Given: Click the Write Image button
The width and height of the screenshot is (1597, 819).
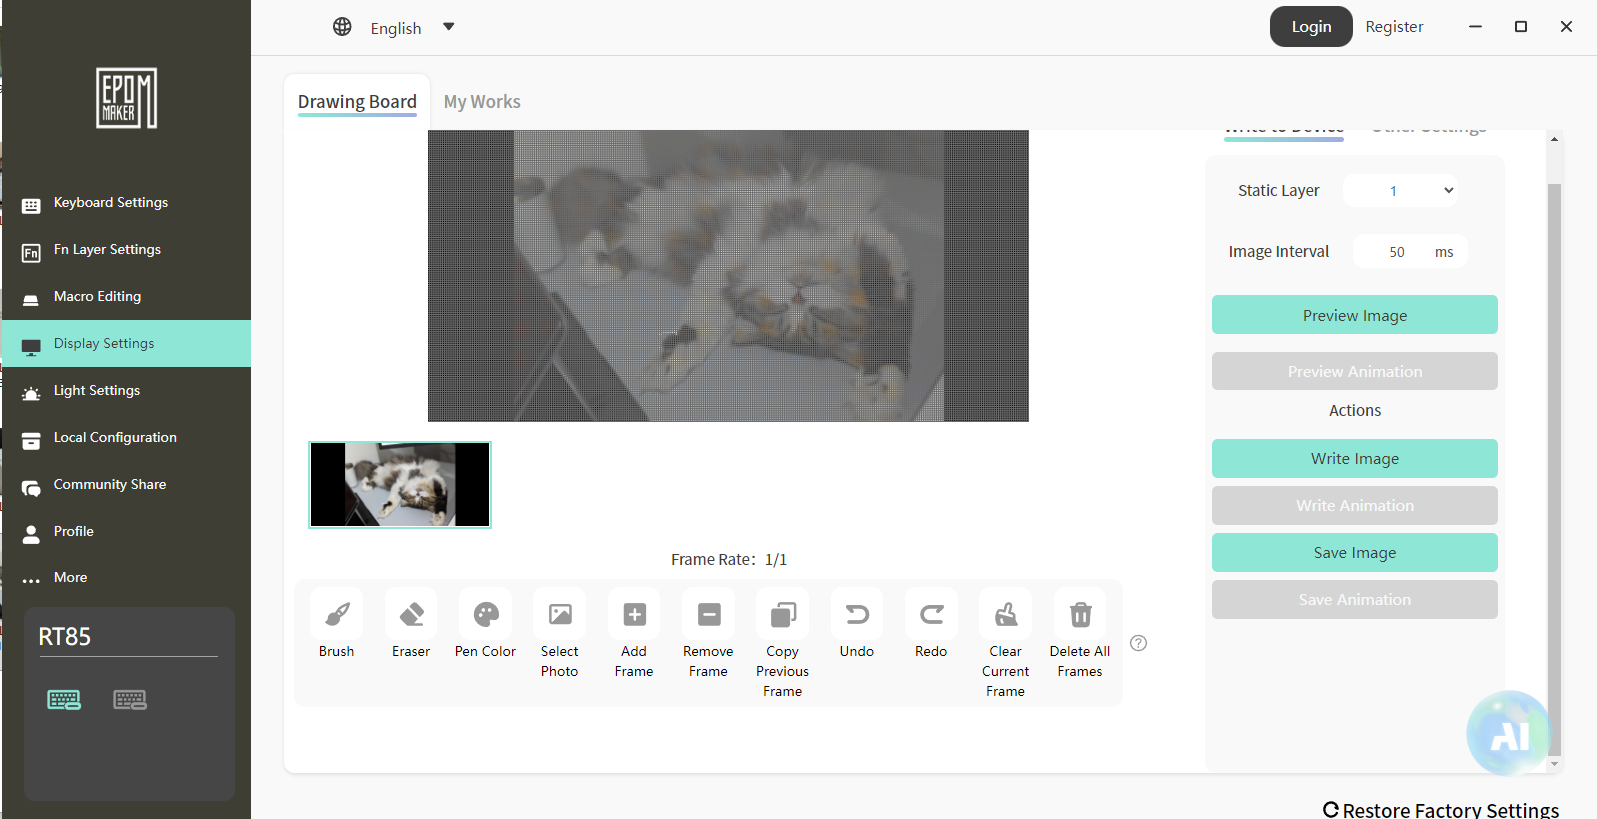Looking at the screenshot, I should click(1354, 459).
